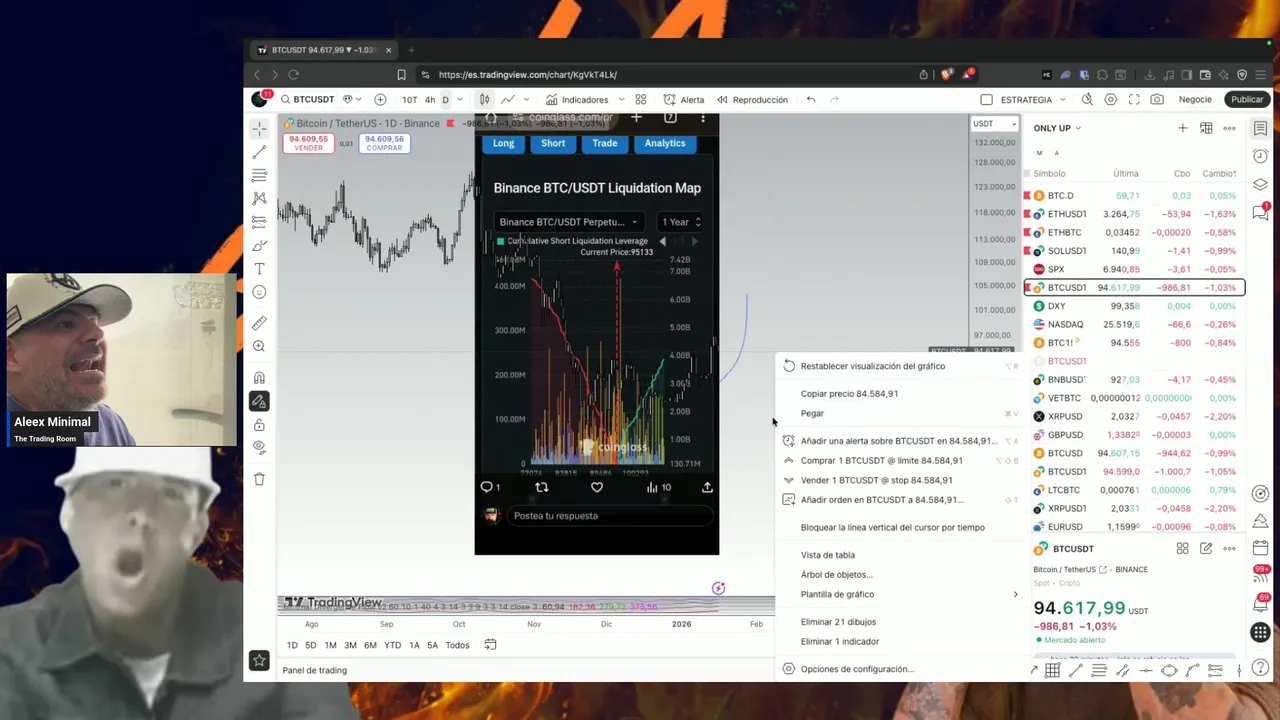
Task: Activate the zoom in tool
Action: [x=259, y=346]
